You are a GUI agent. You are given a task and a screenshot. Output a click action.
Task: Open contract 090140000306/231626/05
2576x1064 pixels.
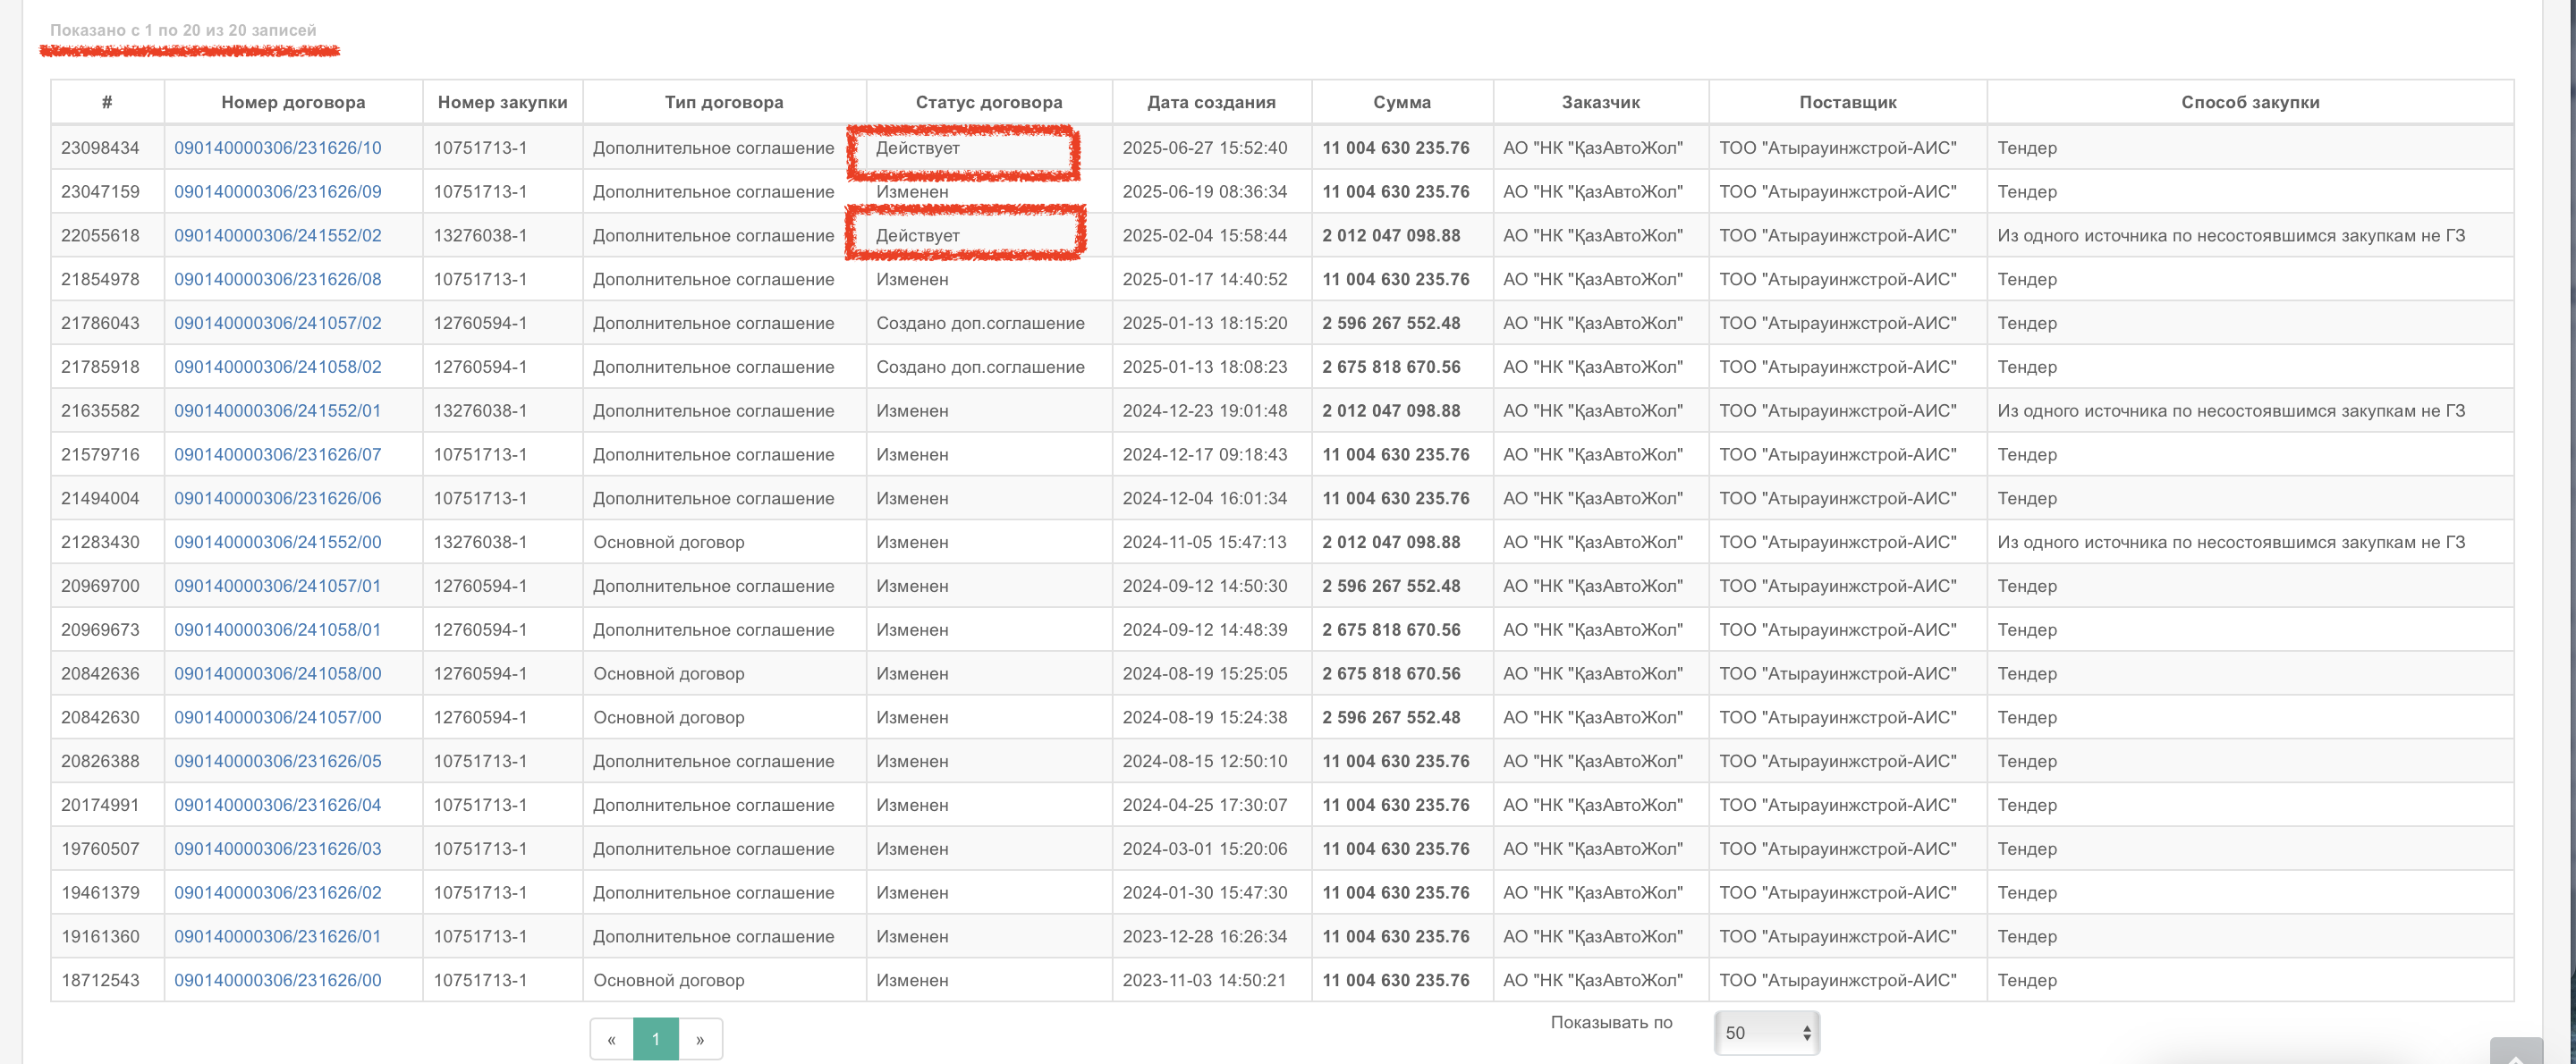pos(278,761)
